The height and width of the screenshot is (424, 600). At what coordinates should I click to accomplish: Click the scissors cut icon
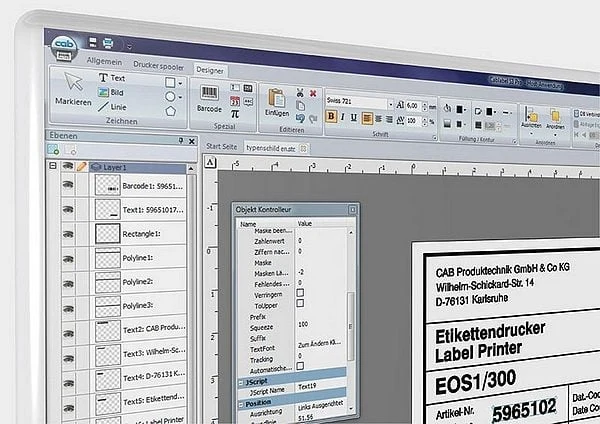pos(300,93)
